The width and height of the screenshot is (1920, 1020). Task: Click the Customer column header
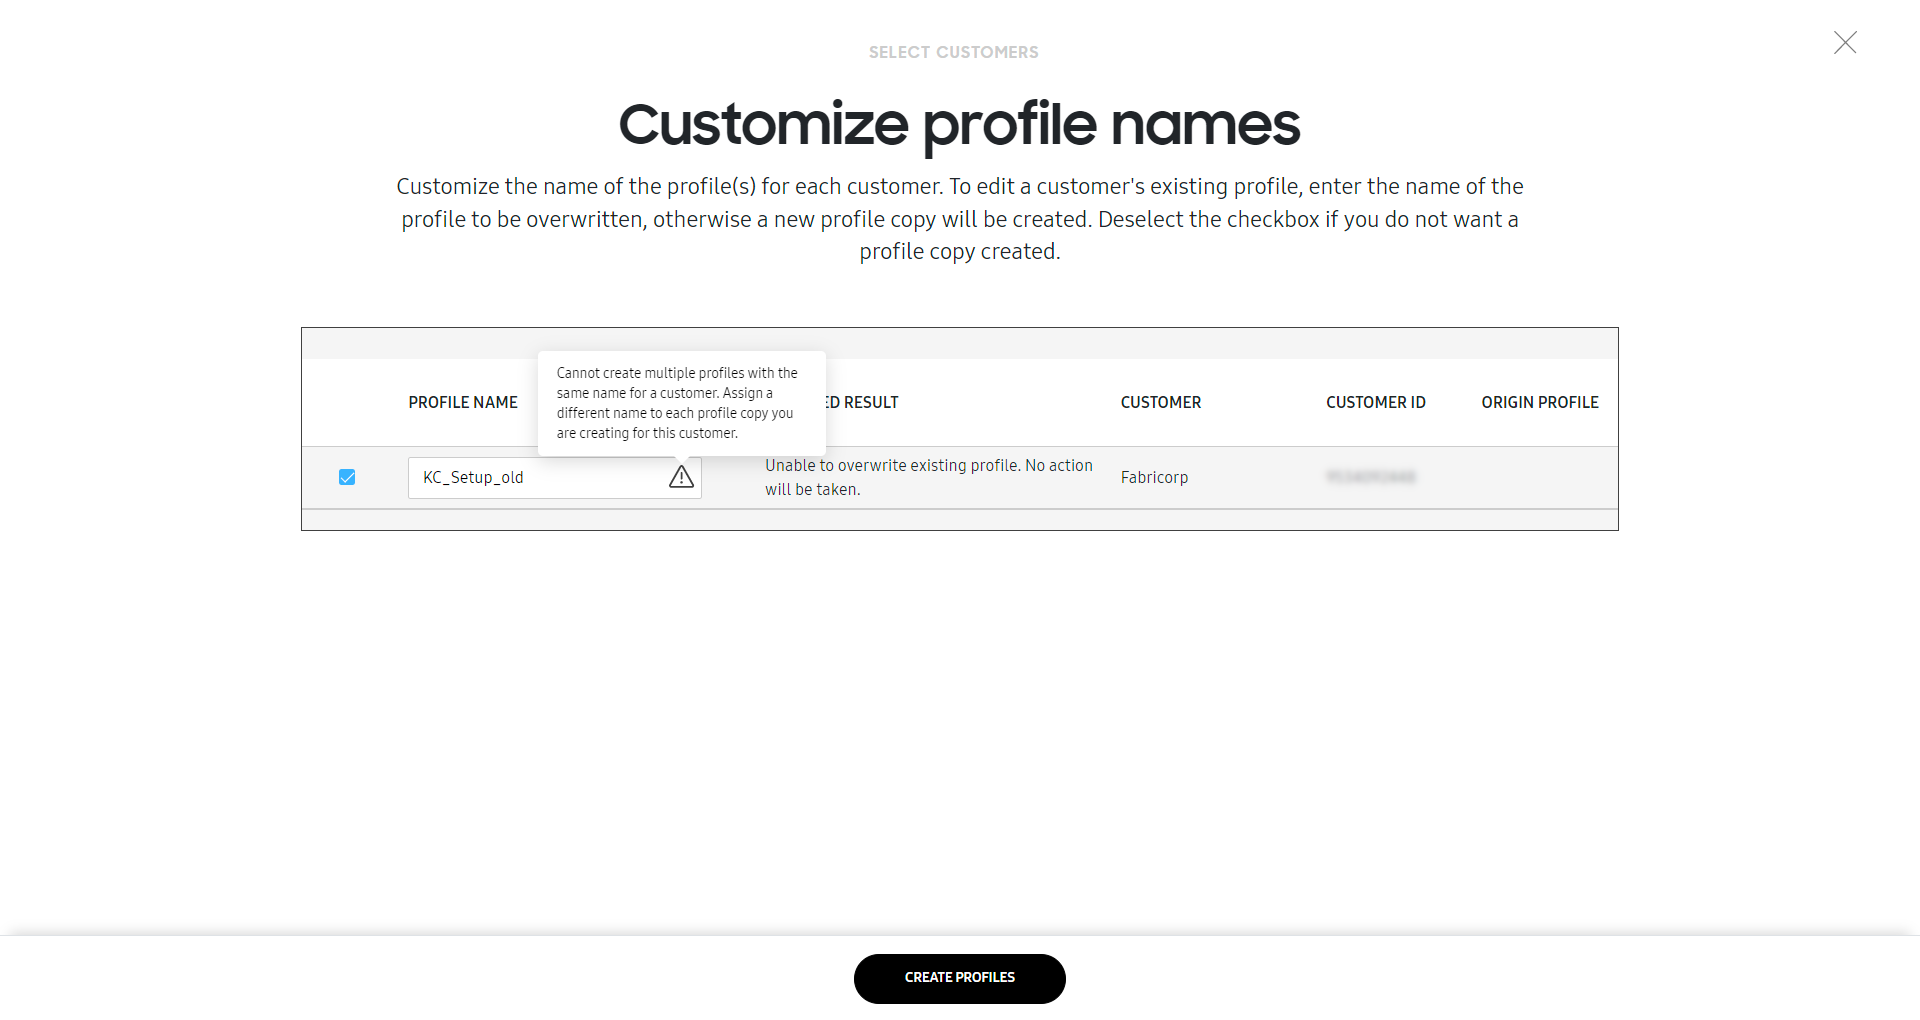[1161, 402]
